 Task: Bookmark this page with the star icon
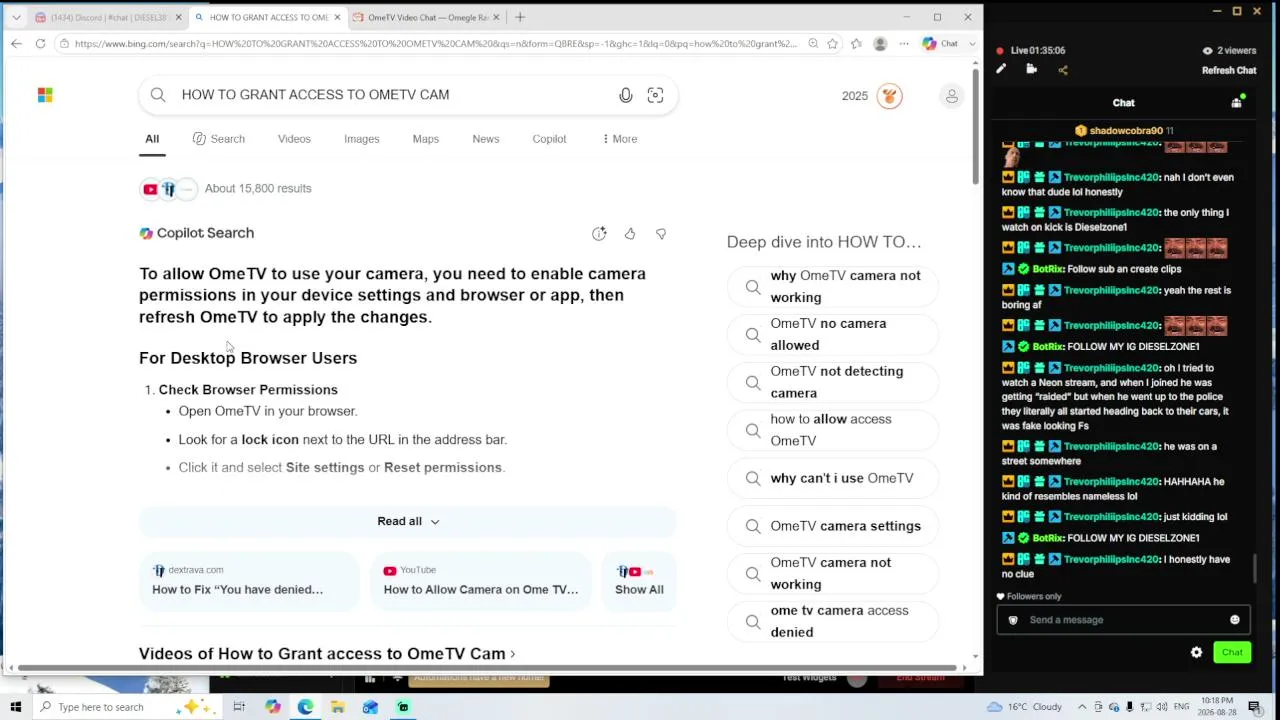click(832, 44)
